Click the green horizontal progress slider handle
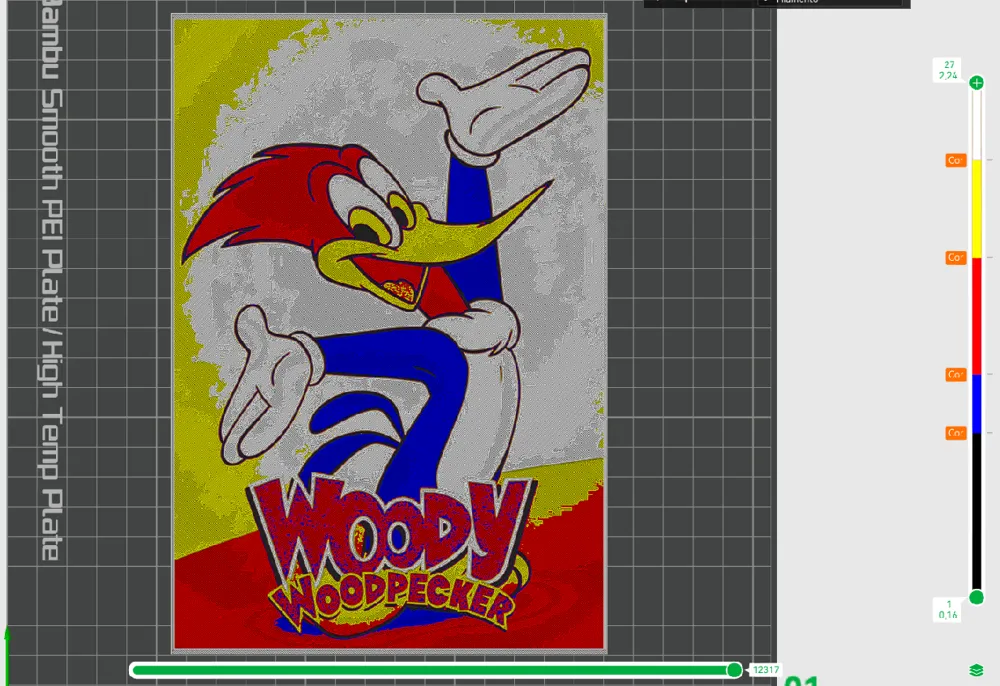 [x=735, y=670]
